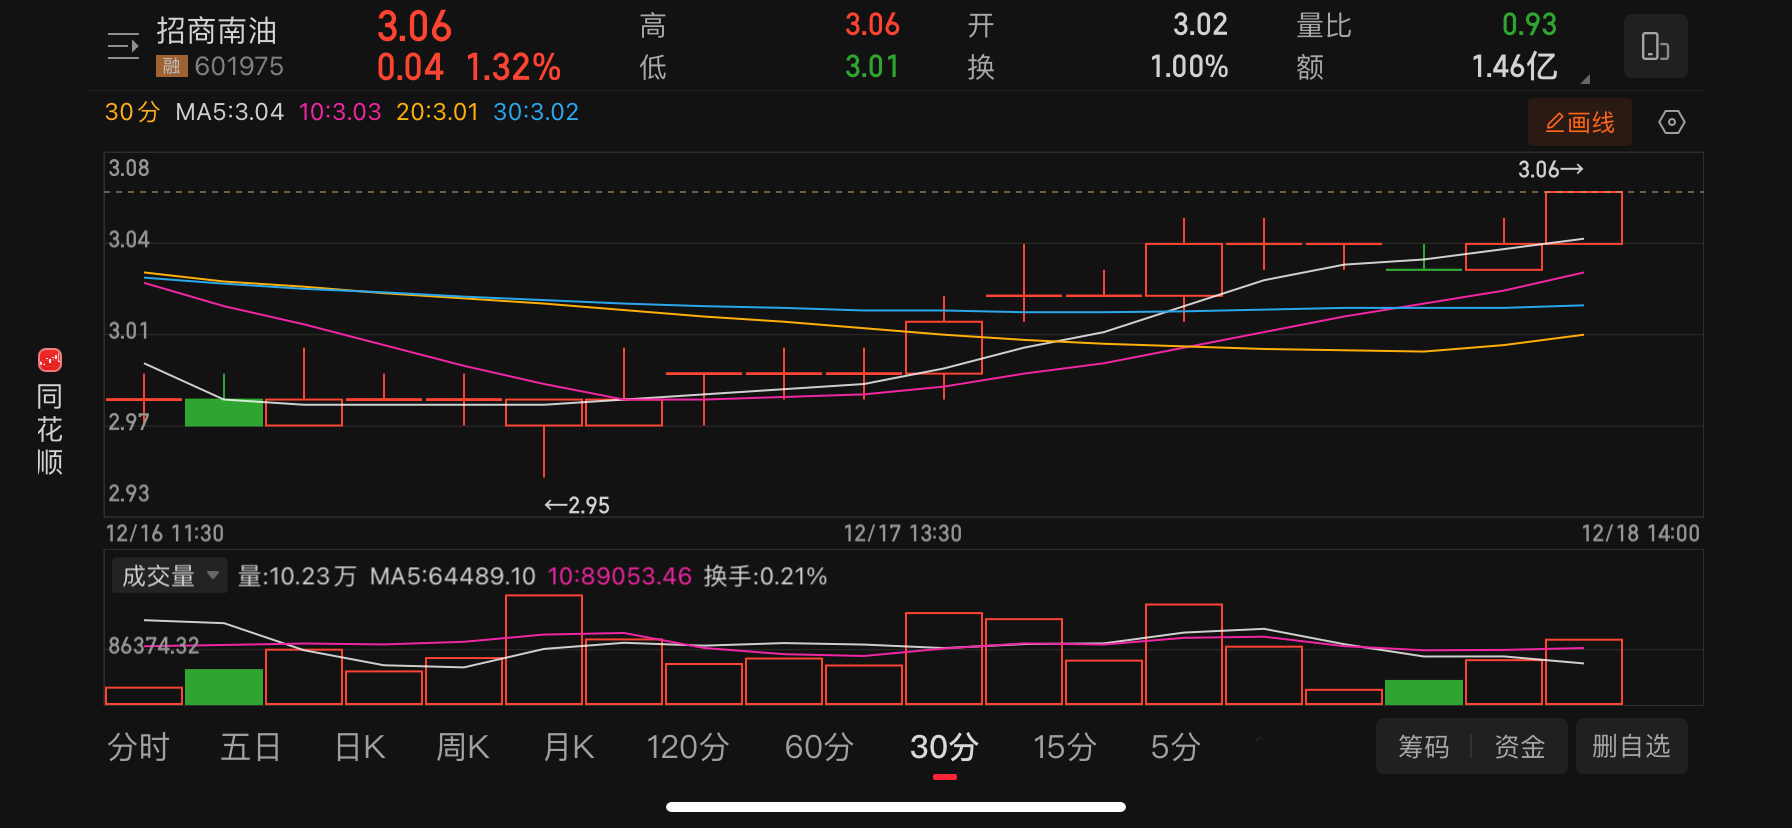Image resolution: width=1792 pixels, height=828 pixels.
Task: Click the 画线 draw line button
Action: 1579,122
